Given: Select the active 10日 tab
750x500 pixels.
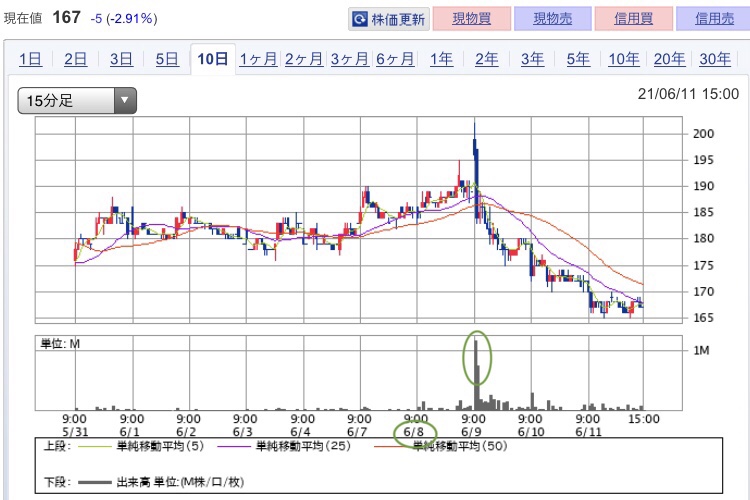Looking at the screenshot, I should click(212, 59).
